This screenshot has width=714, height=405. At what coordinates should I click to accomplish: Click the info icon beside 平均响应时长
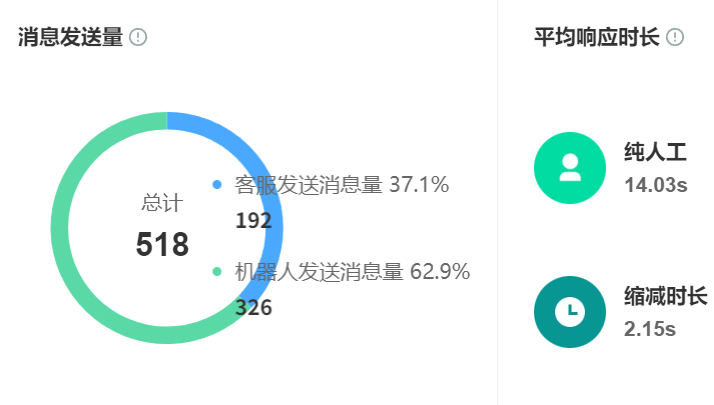click(x=675, y=38)
